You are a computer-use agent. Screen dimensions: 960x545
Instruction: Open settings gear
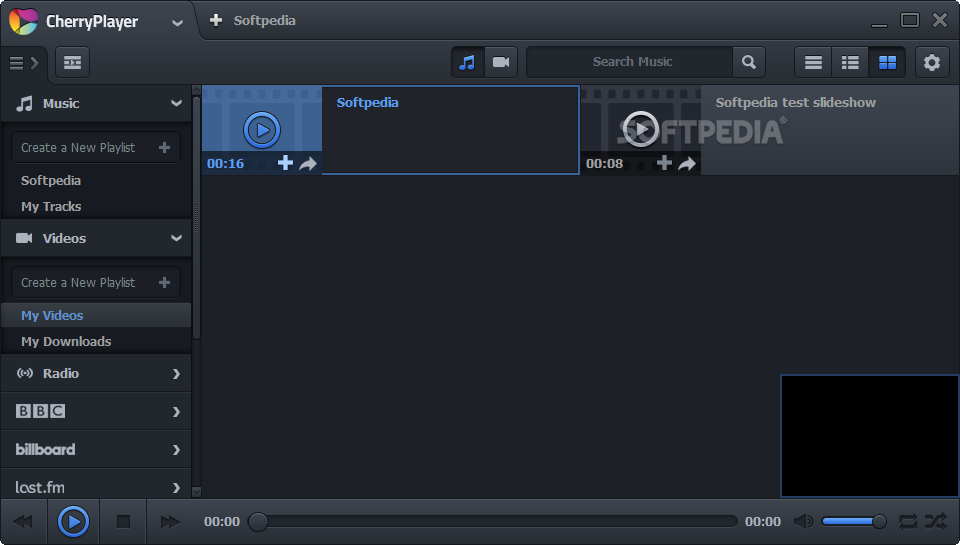coord(932,62)
